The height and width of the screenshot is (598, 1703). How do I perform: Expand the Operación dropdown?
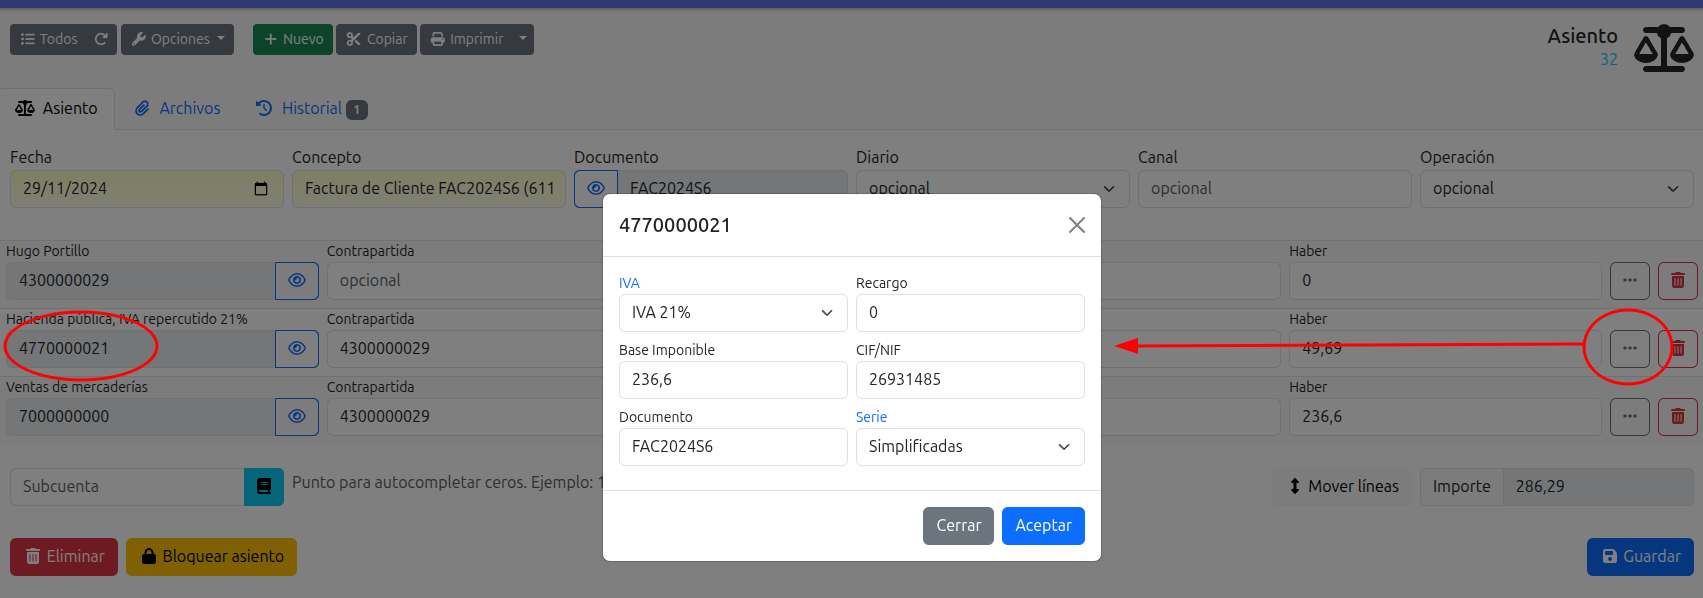pyautogui.click(x=1556, y=189)
